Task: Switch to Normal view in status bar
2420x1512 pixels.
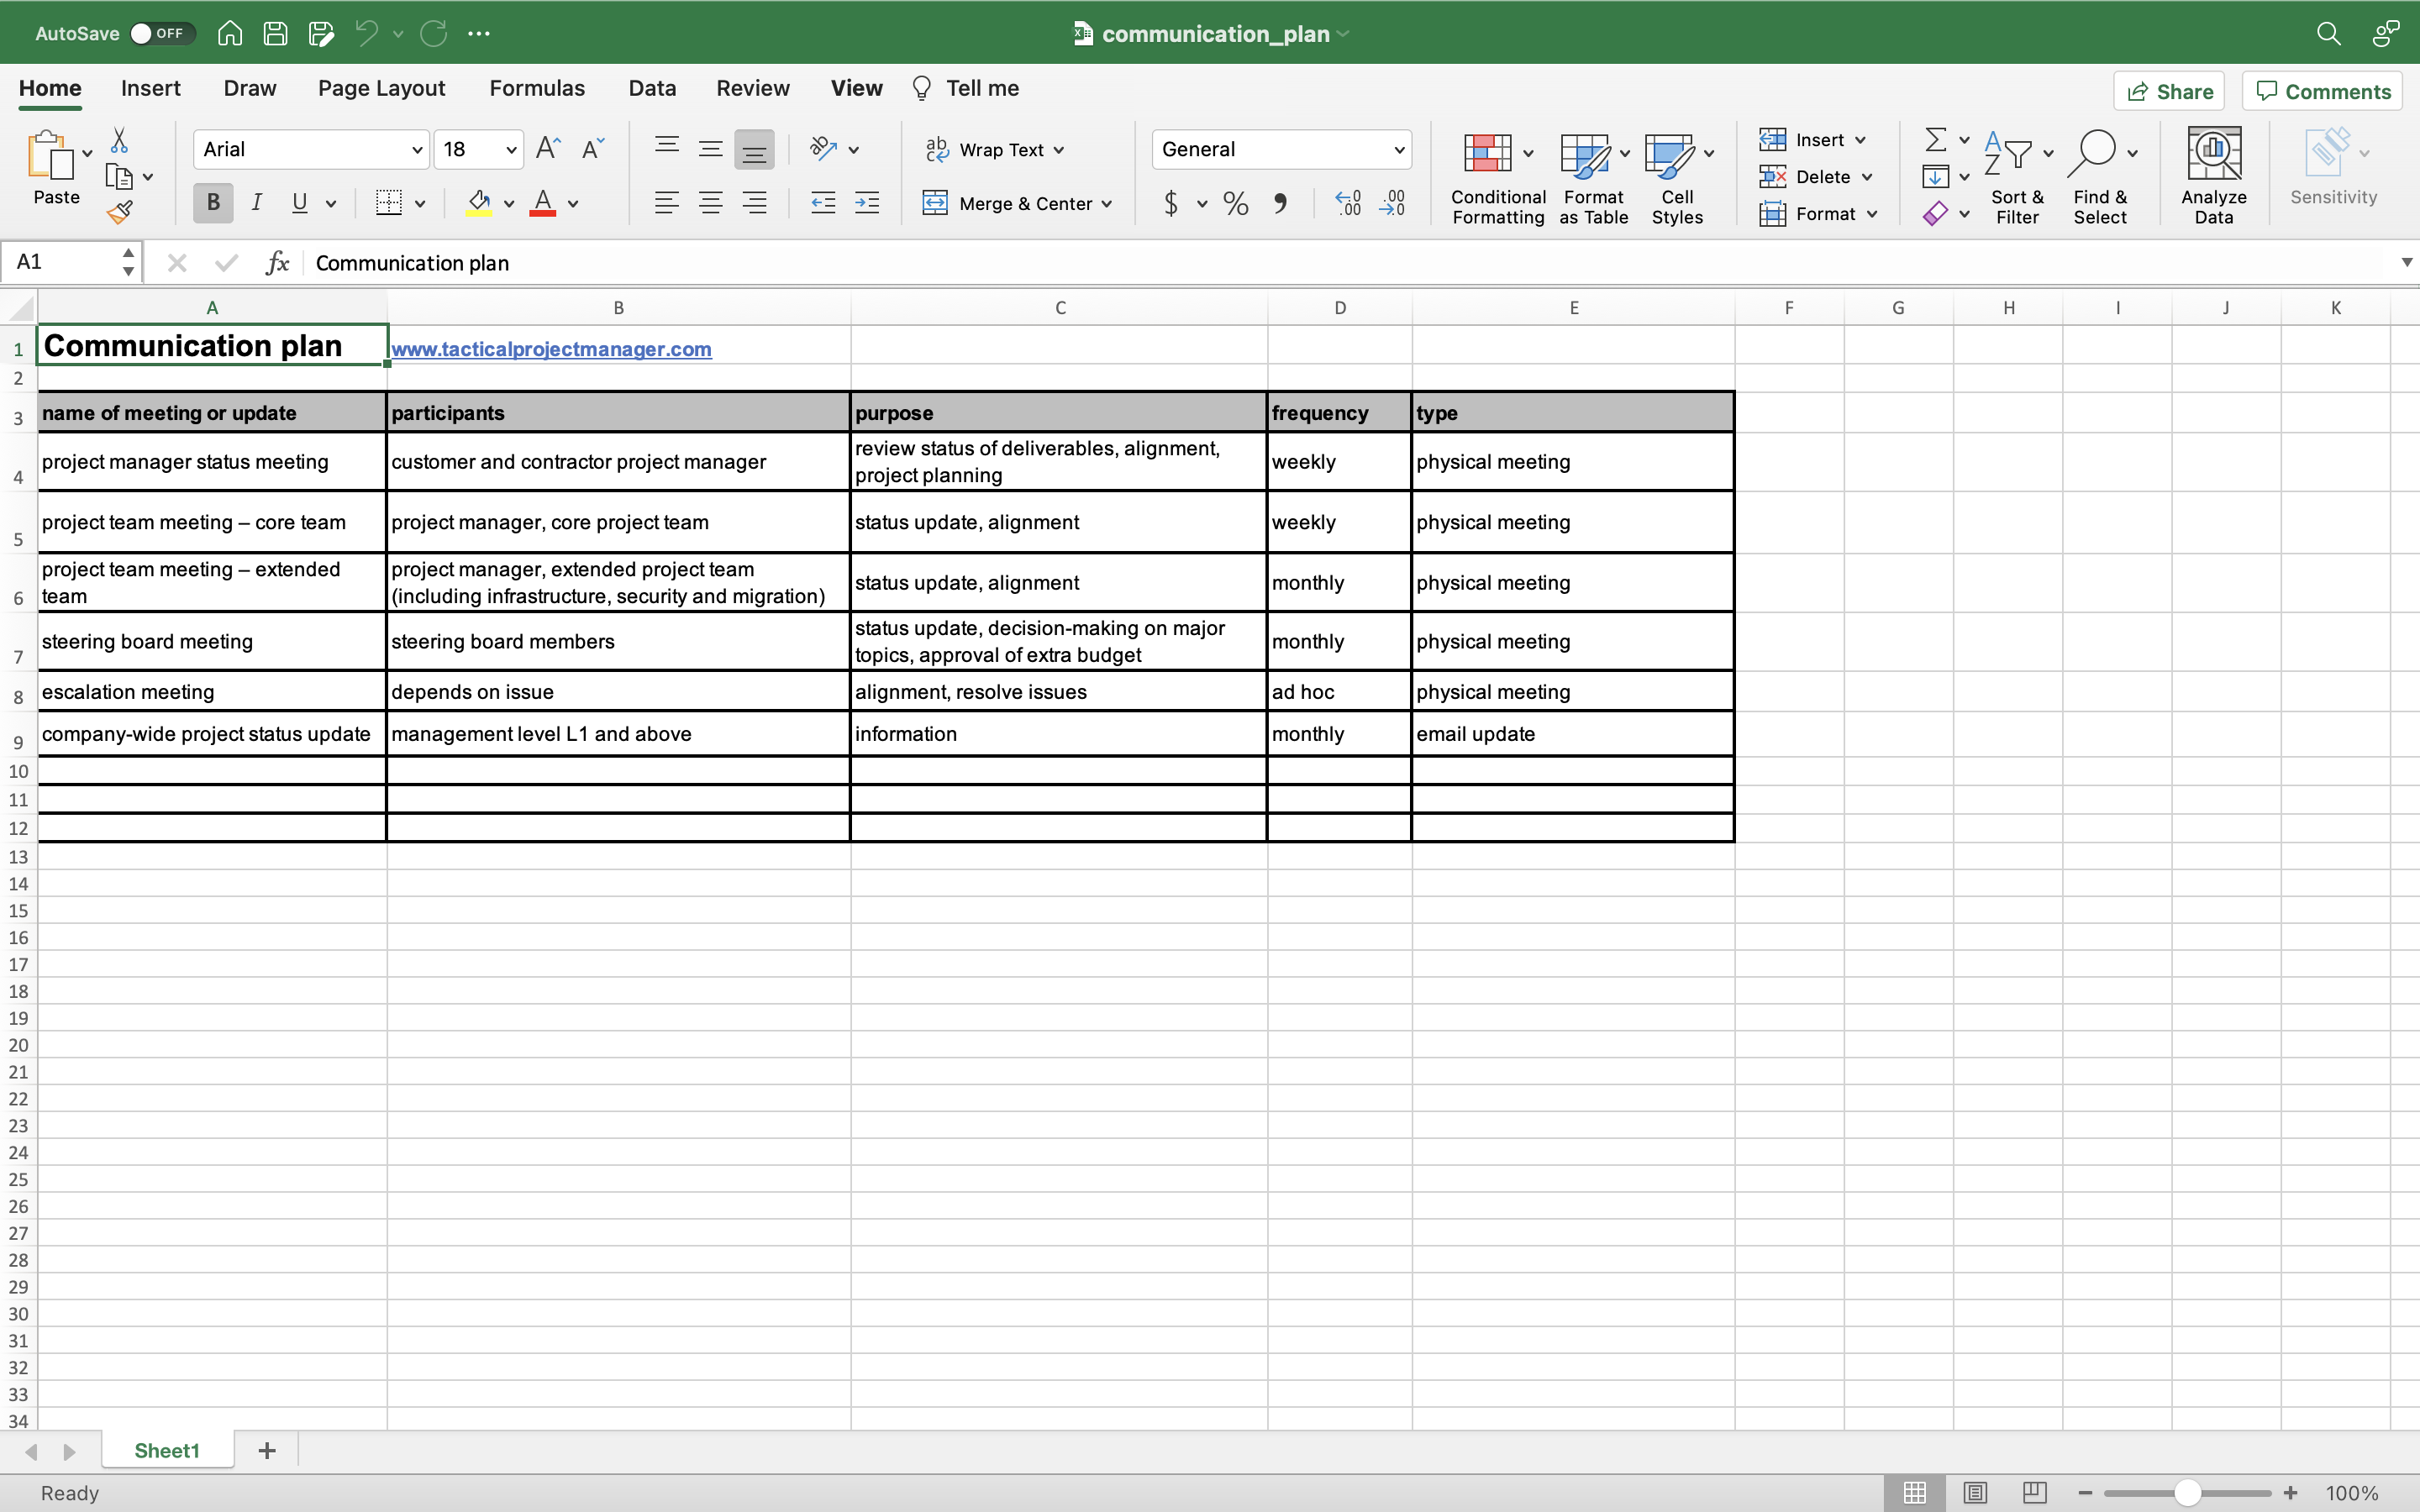Action: tap(1915, 1492)
